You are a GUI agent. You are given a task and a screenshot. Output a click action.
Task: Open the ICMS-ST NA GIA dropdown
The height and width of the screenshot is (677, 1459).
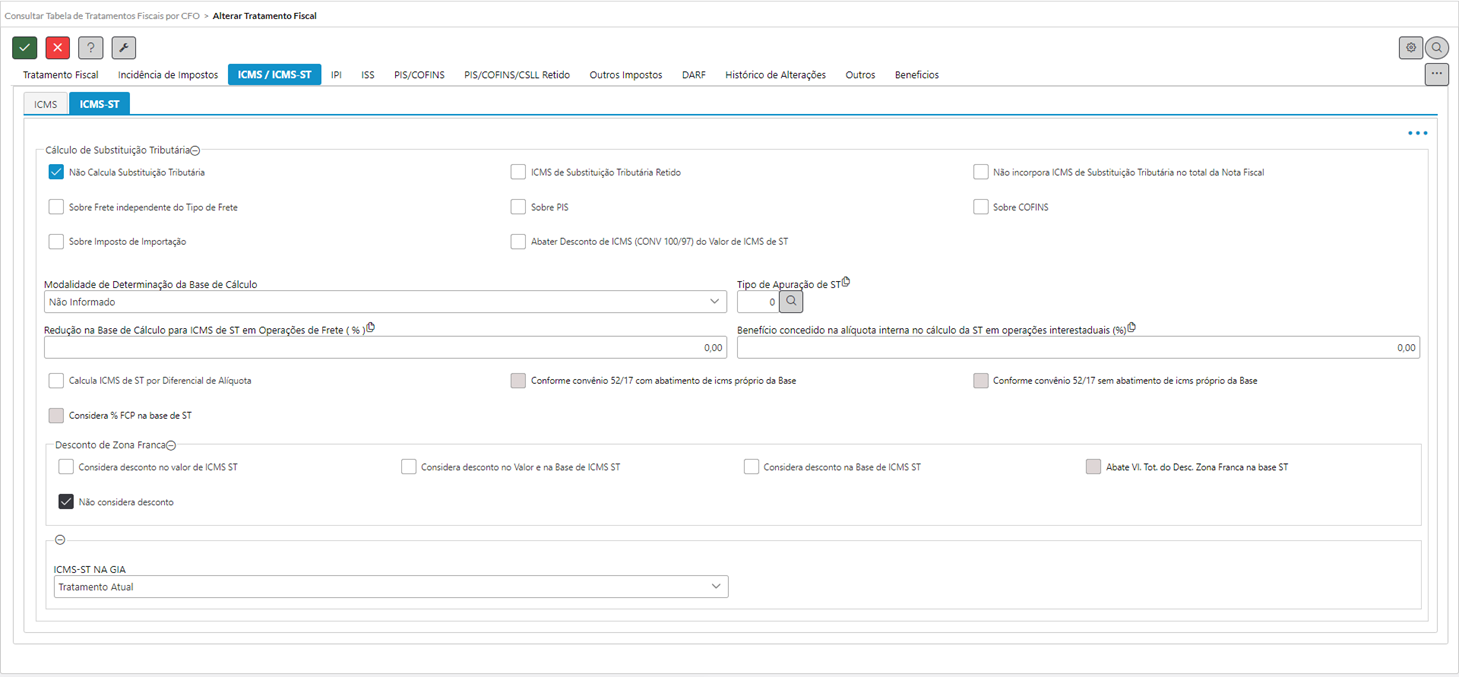(391, 587)
